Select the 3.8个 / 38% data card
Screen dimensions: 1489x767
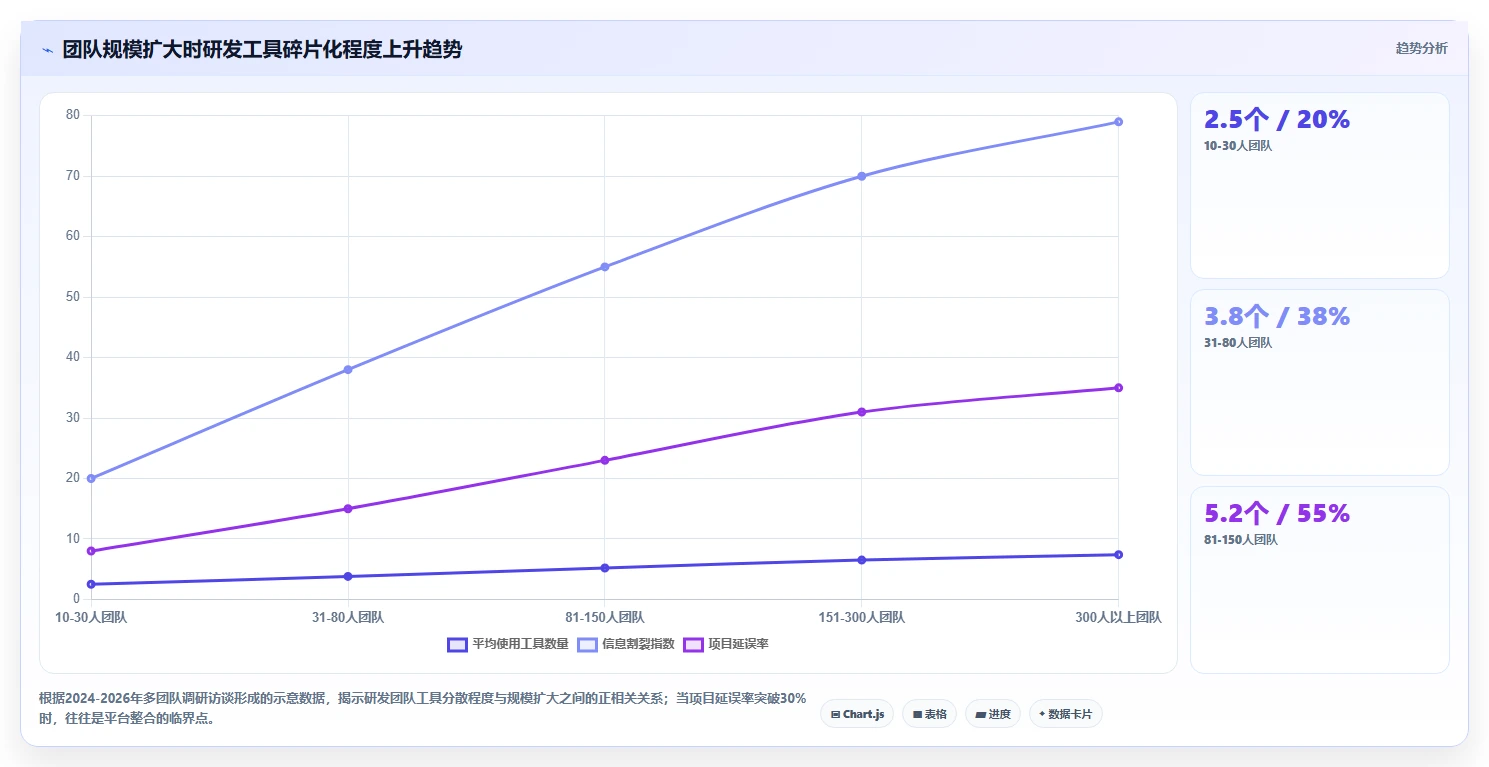click(1319, 382)
